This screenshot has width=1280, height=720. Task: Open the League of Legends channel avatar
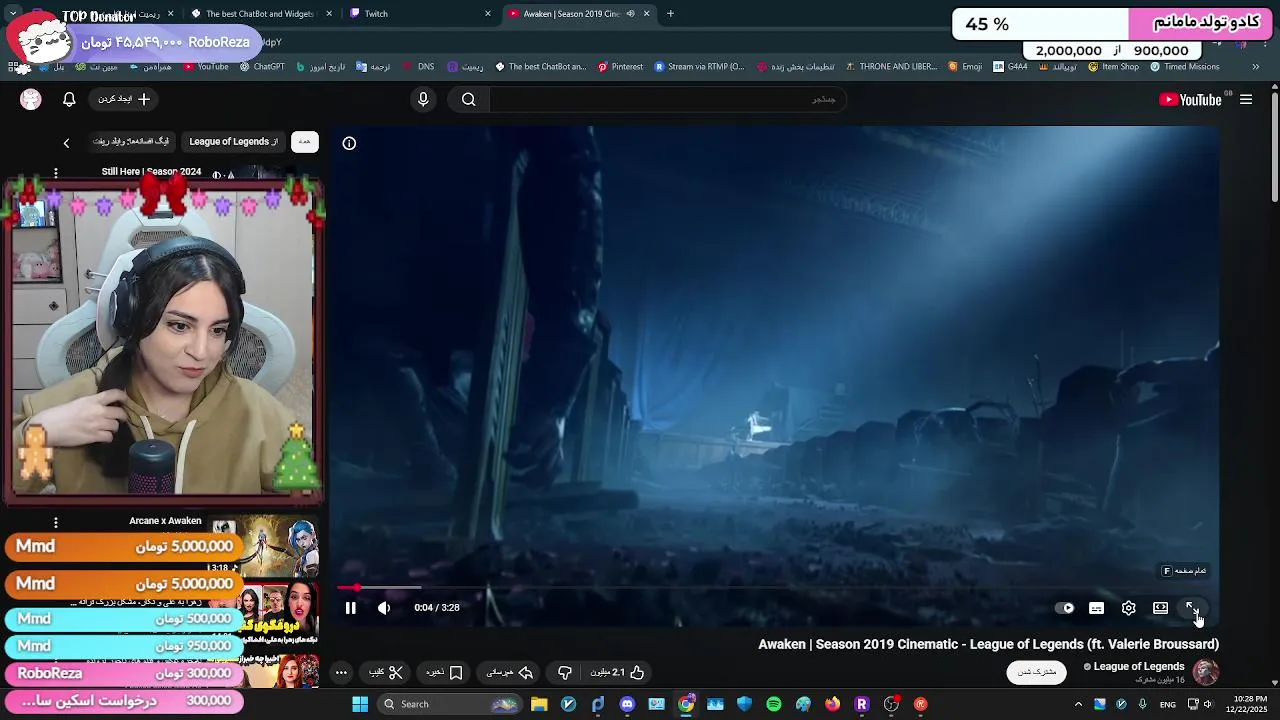pyautogui.click(x=1206, y=672)
